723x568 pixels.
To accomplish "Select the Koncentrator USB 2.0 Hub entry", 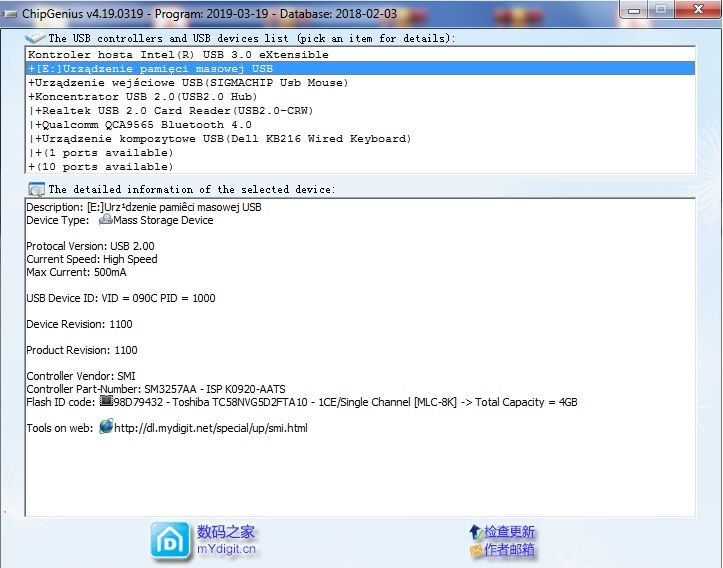I will [360, 97].
